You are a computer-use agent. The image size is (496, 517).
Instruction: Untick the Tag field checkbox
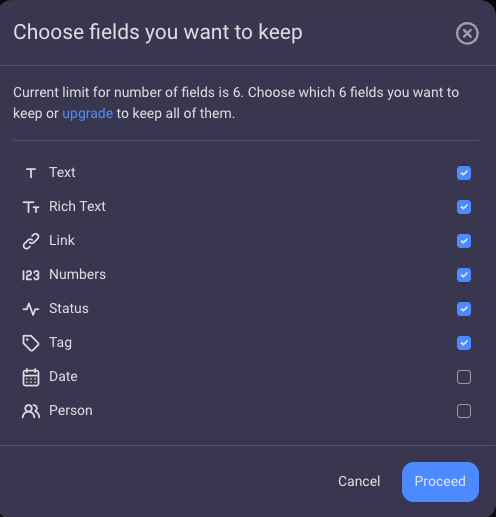pos(464,343)
